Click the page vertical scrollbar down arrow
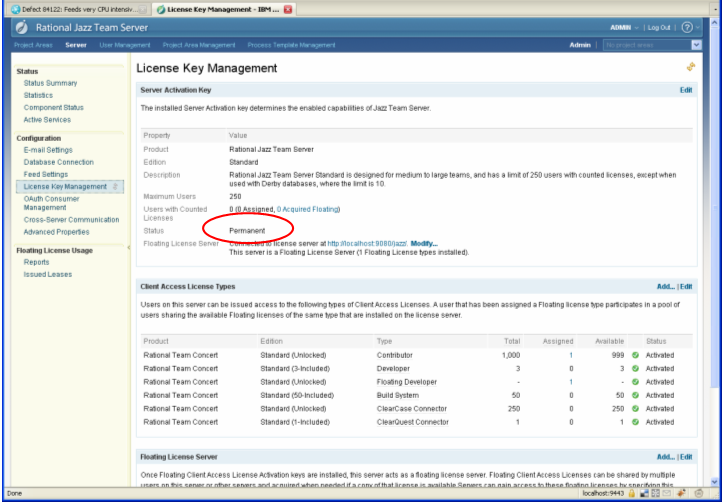The image size is (724, 504). 714,481
